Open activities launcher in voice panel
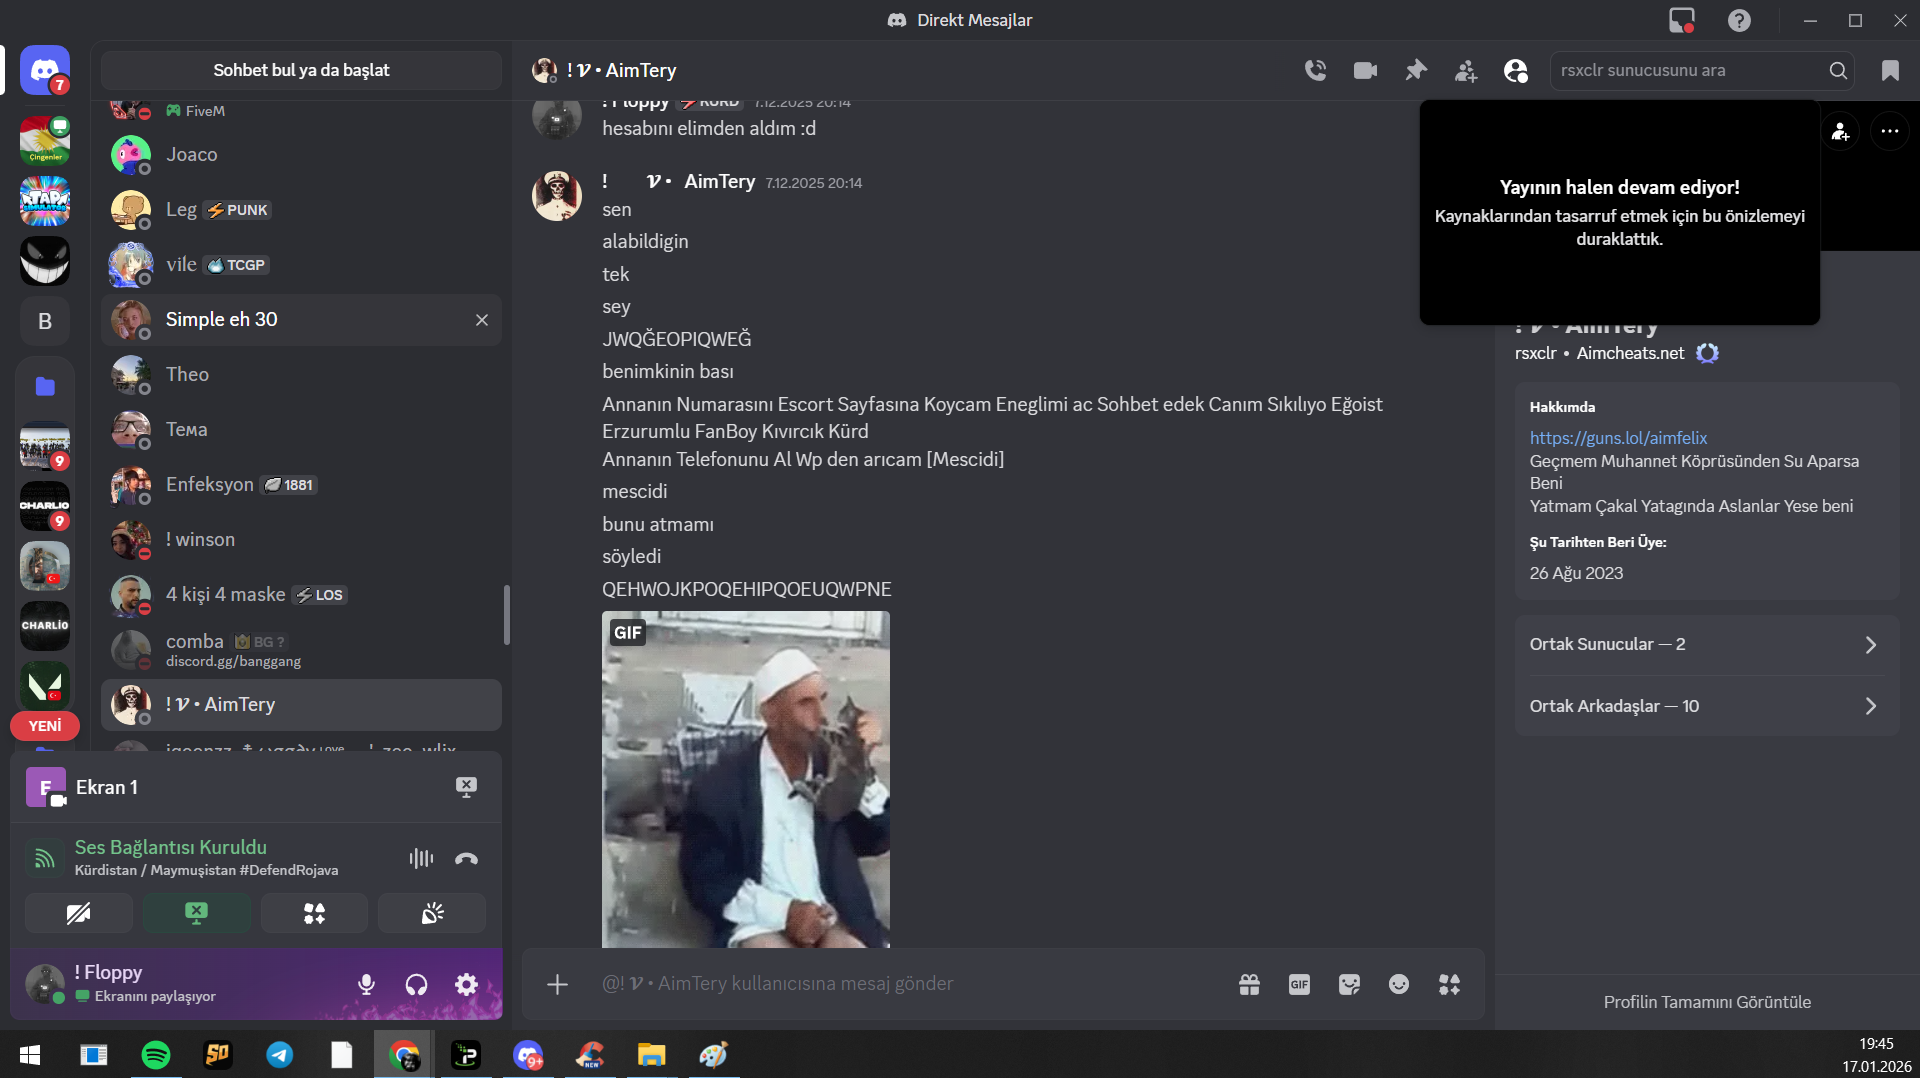Viewport: 1920px width, 1078px height. [314, 913]
